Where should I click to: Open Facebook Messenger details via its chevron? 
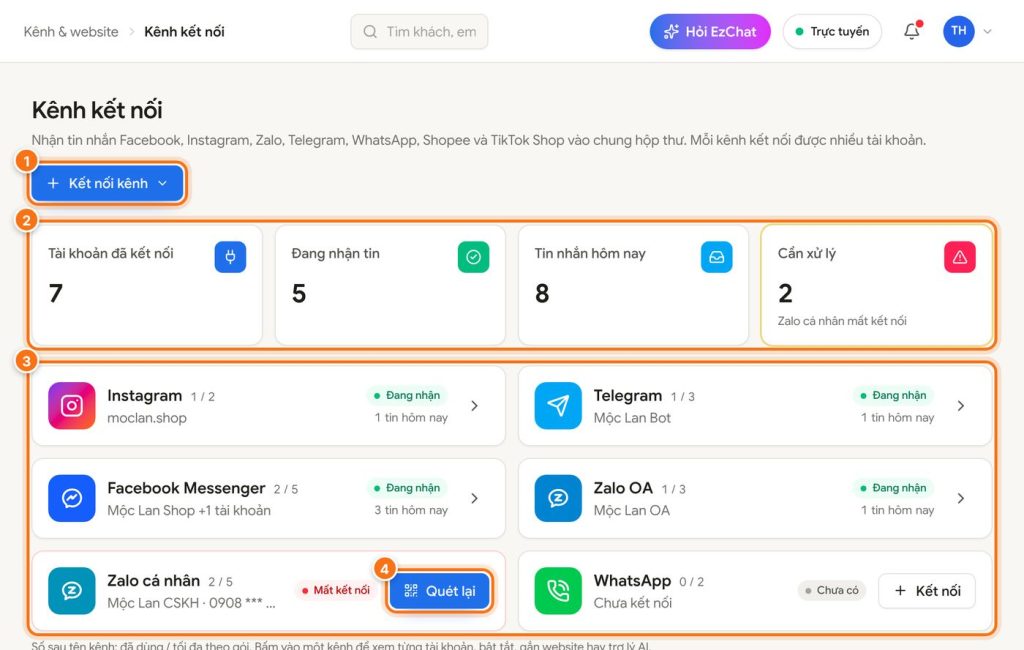click(475, 498)
